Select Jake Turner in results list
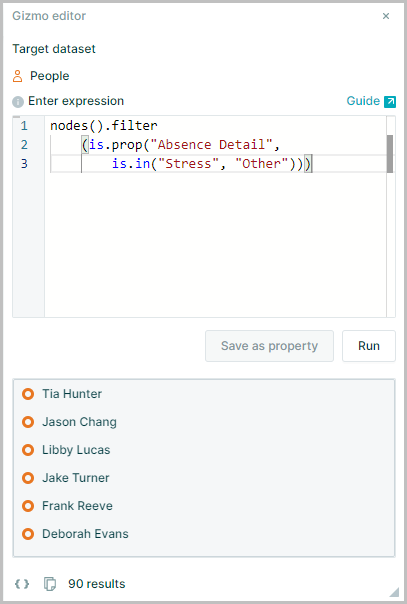The image size is (407, 604). 76,478
